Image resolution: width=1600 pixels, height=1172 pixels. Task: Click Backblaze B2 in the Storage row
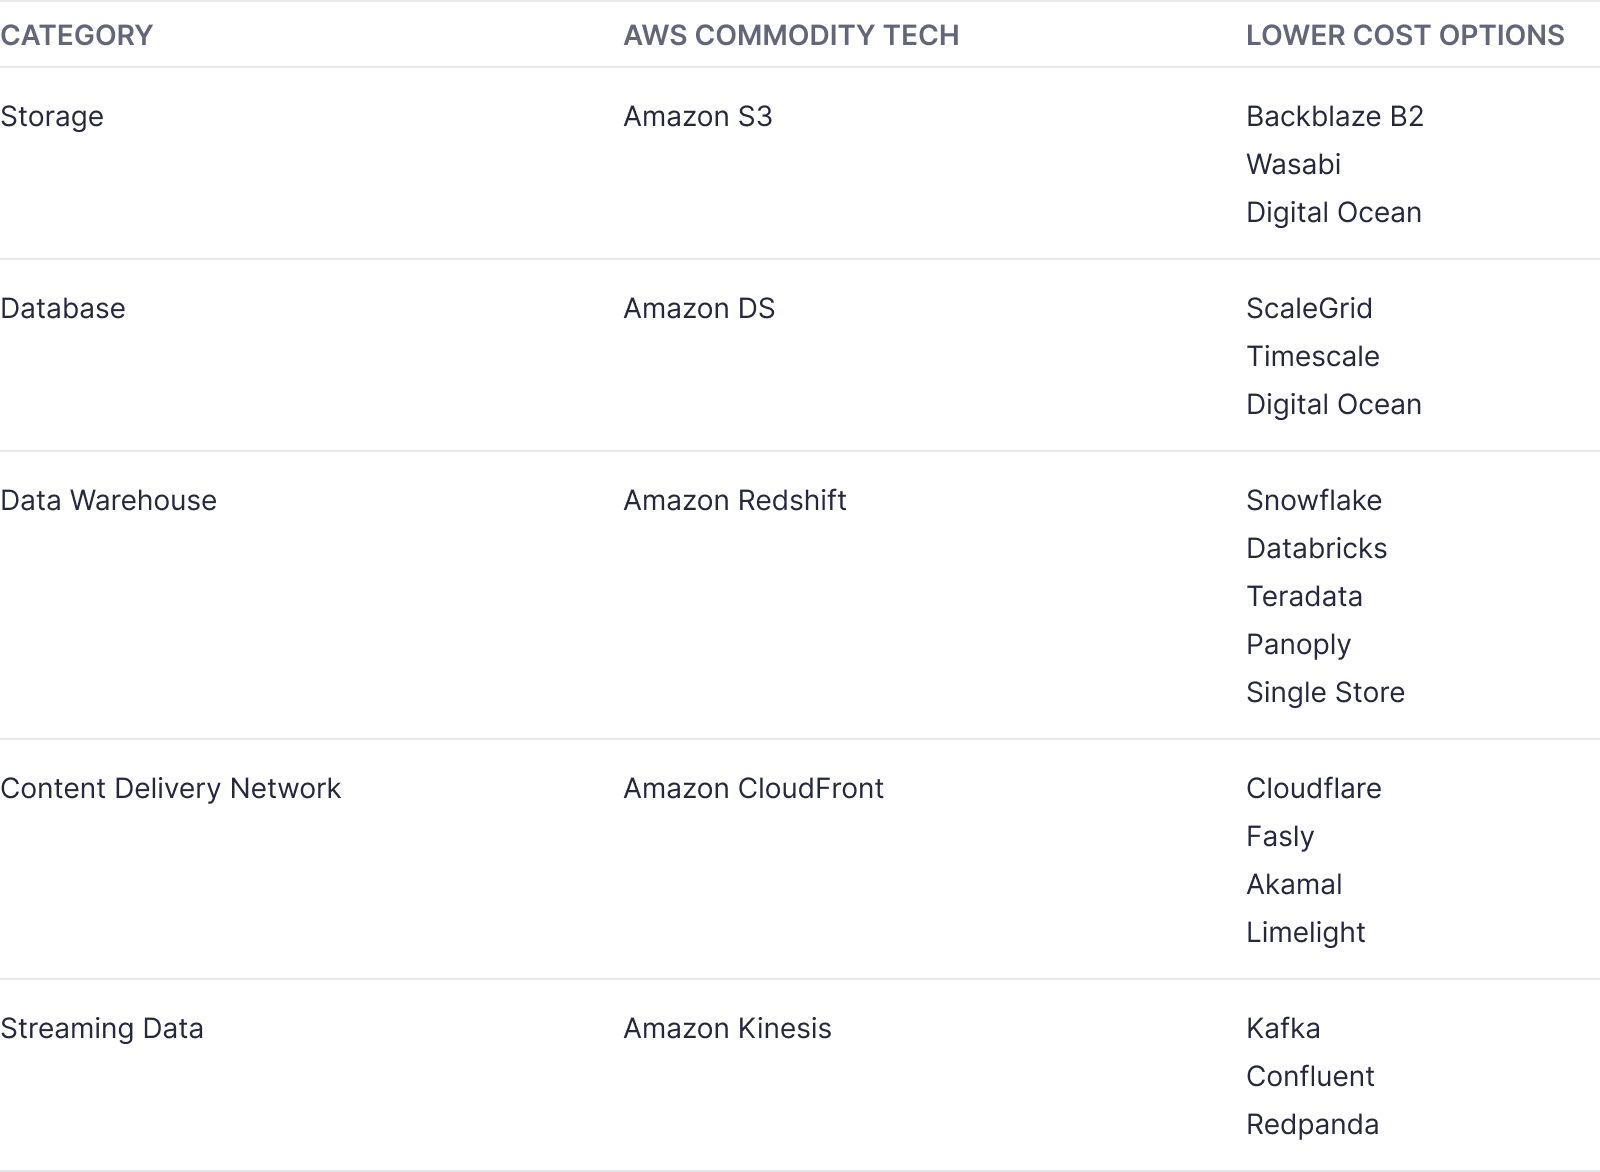tap(1334, 116)
